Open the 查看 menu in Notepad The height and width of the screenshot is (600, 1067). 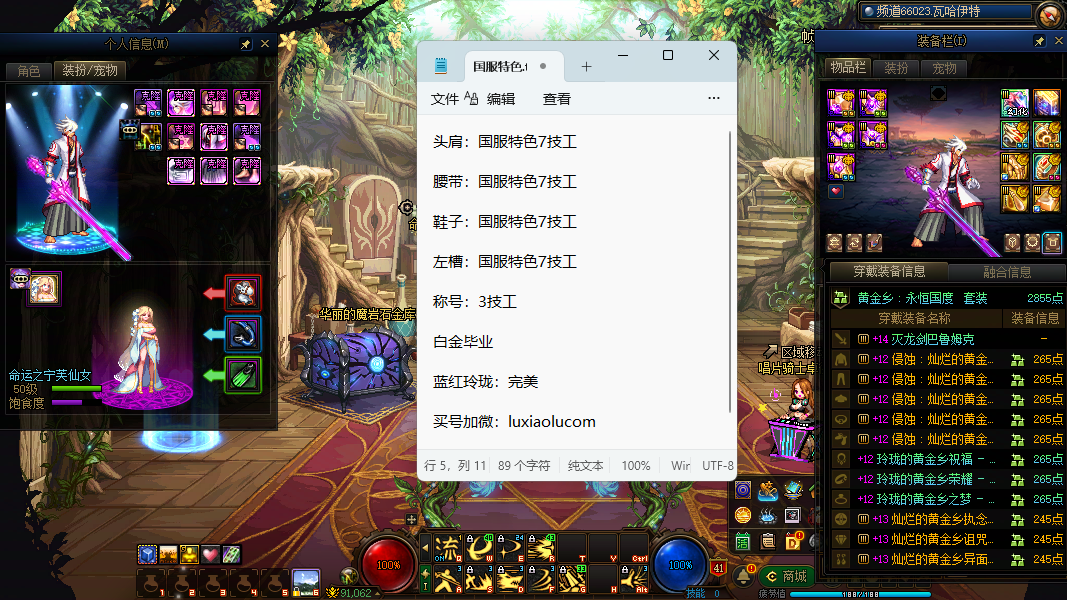click(x=557, y=99)
